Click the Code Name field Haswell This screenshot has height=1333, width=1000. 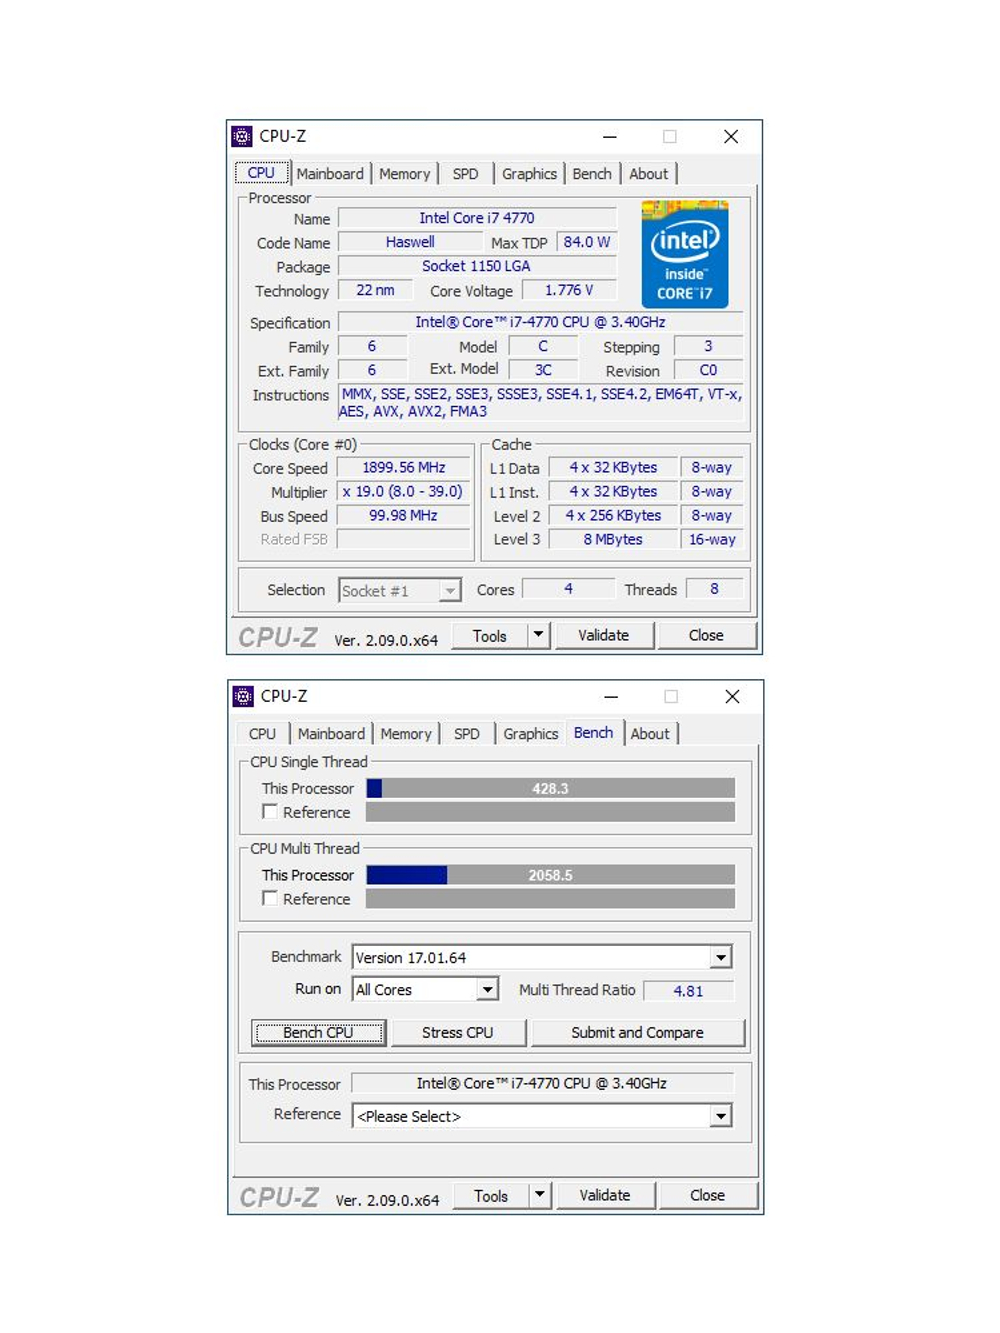410,242
